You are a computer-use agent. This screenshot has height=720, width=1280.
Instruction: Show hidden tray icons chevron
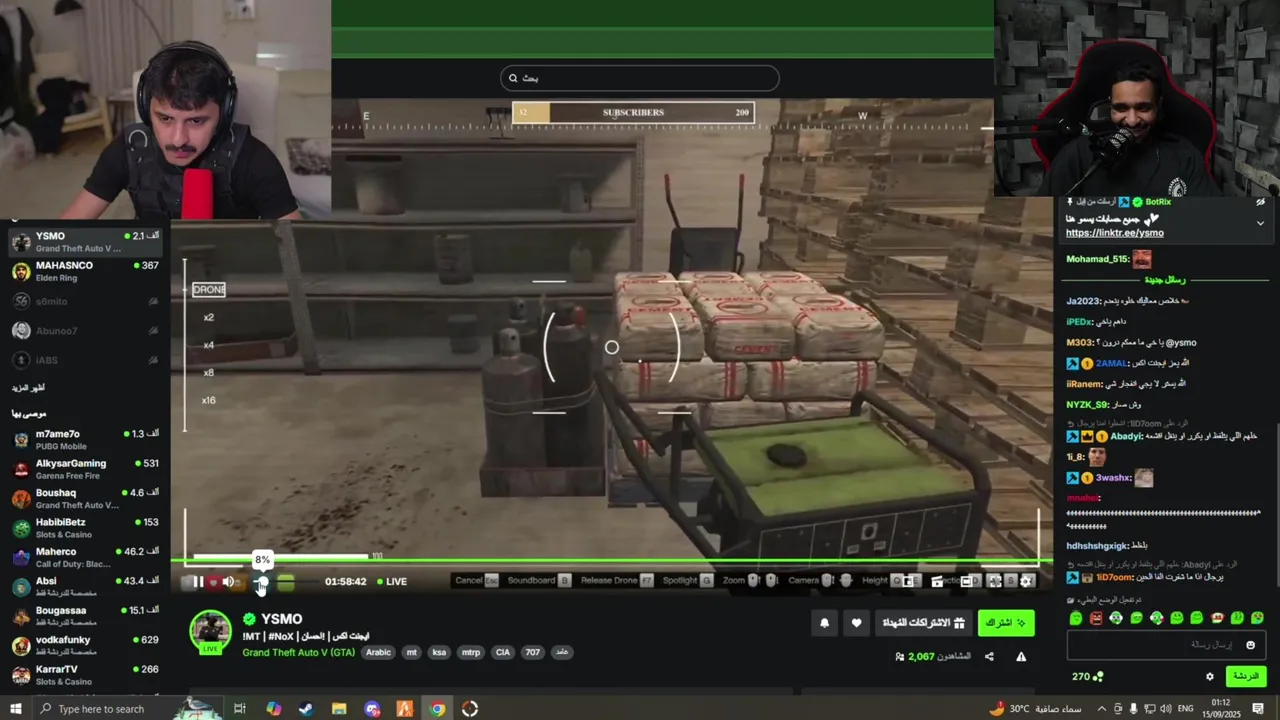(x=1101, y=709)
